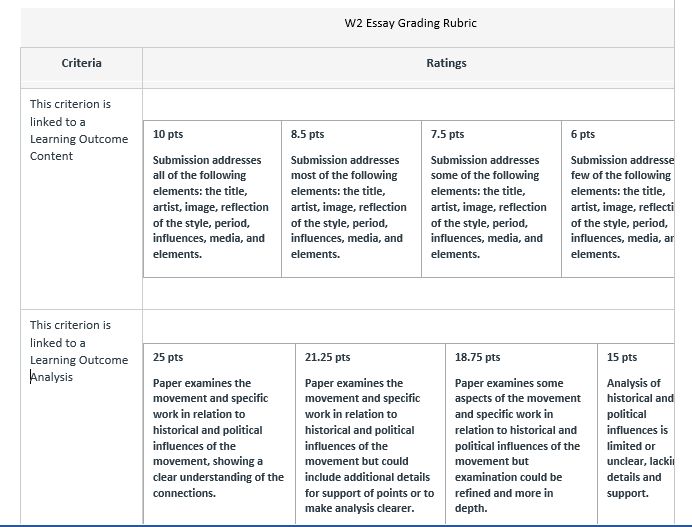This screenshot has height=527, width=692.
Task: Click the 18.75 pts rating heading
Action: coord(477,357)
